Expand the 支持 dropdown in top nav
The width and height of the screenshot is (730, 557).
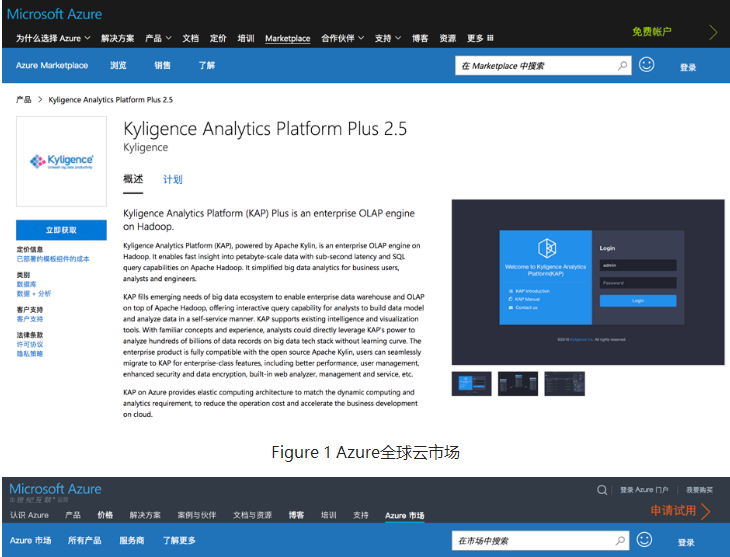point(388,38)
